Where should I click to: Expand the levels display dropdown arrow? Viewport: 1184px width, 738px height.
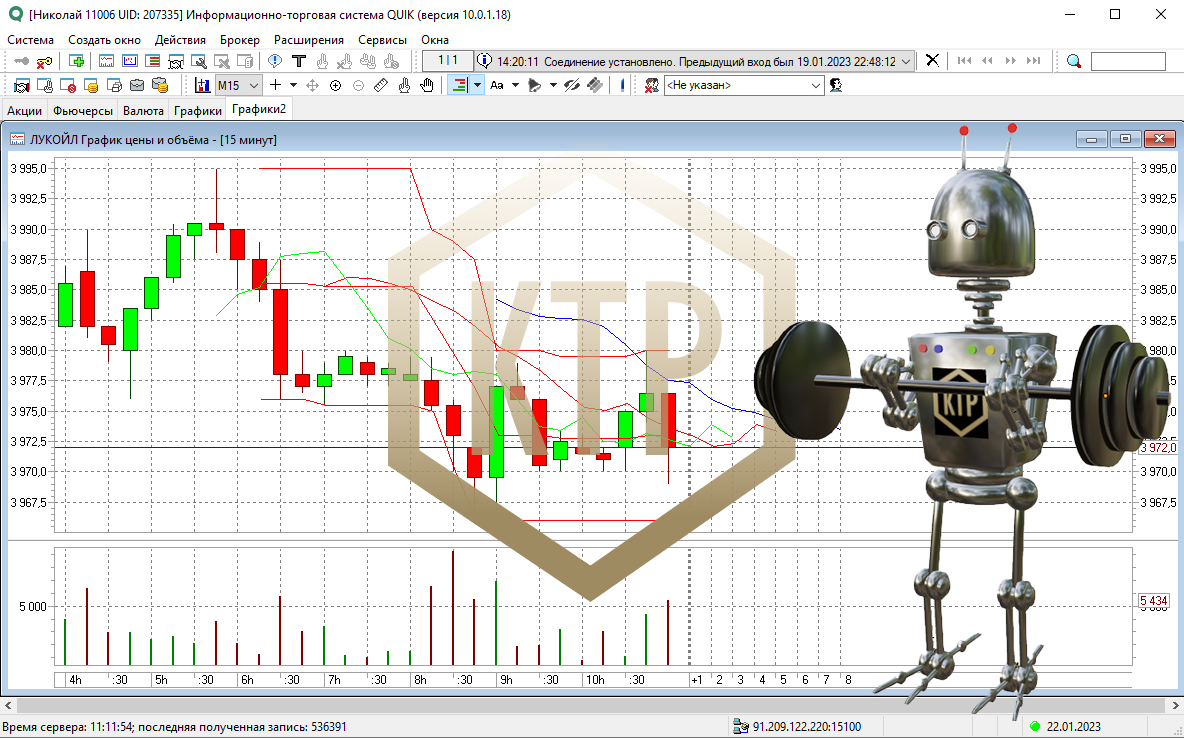477,85
